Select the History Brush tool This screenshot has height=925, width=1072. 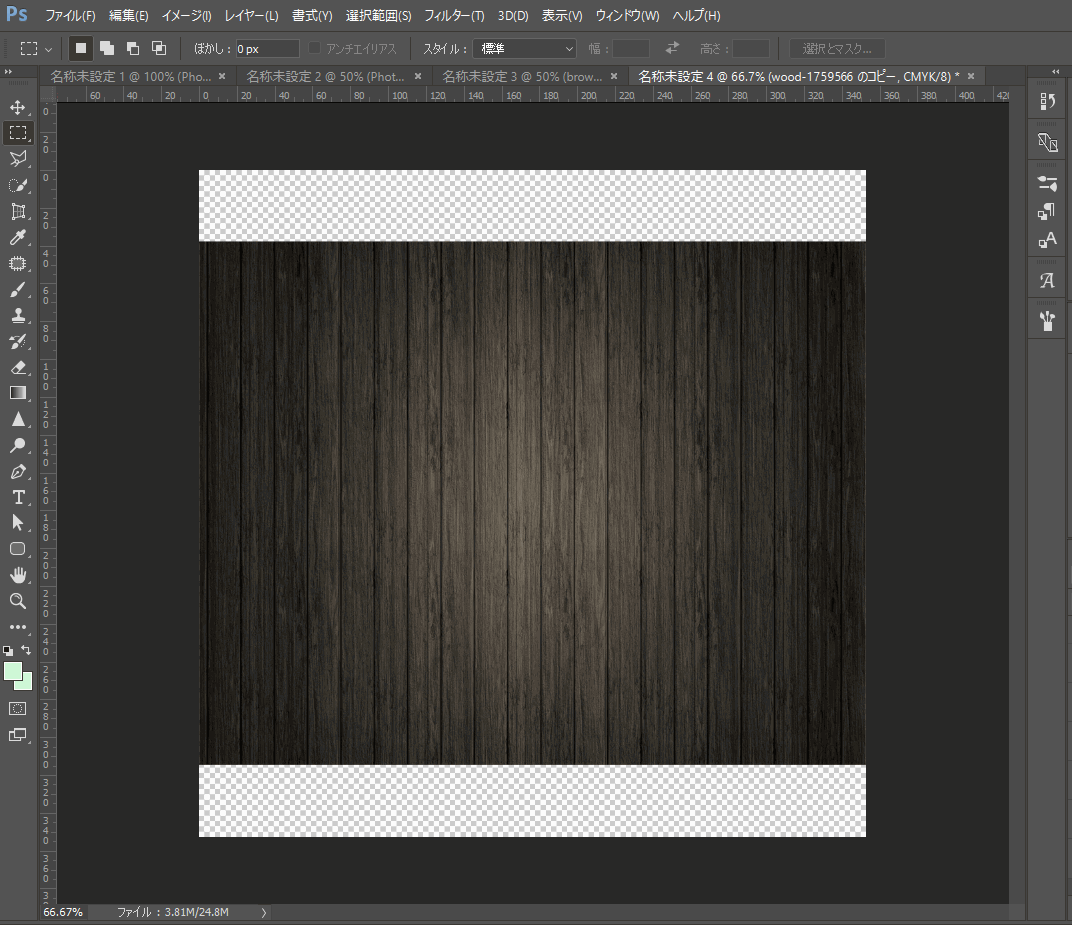click(x=18, y=341)
